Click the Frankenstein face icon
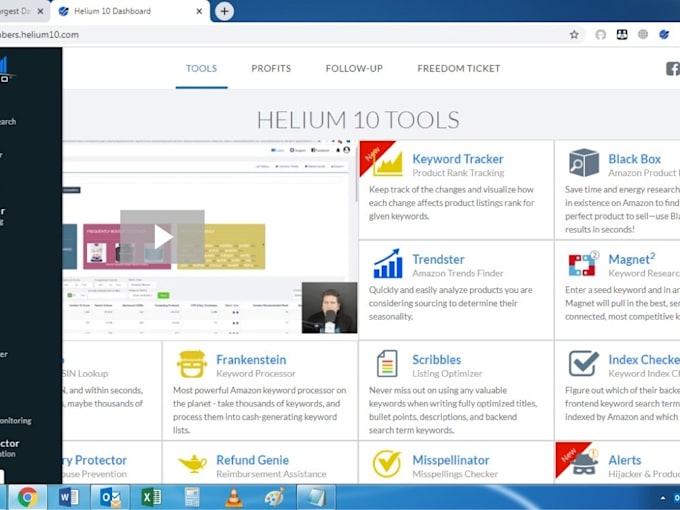This screenshot has width=680, height=510. (x=192, y=363)
